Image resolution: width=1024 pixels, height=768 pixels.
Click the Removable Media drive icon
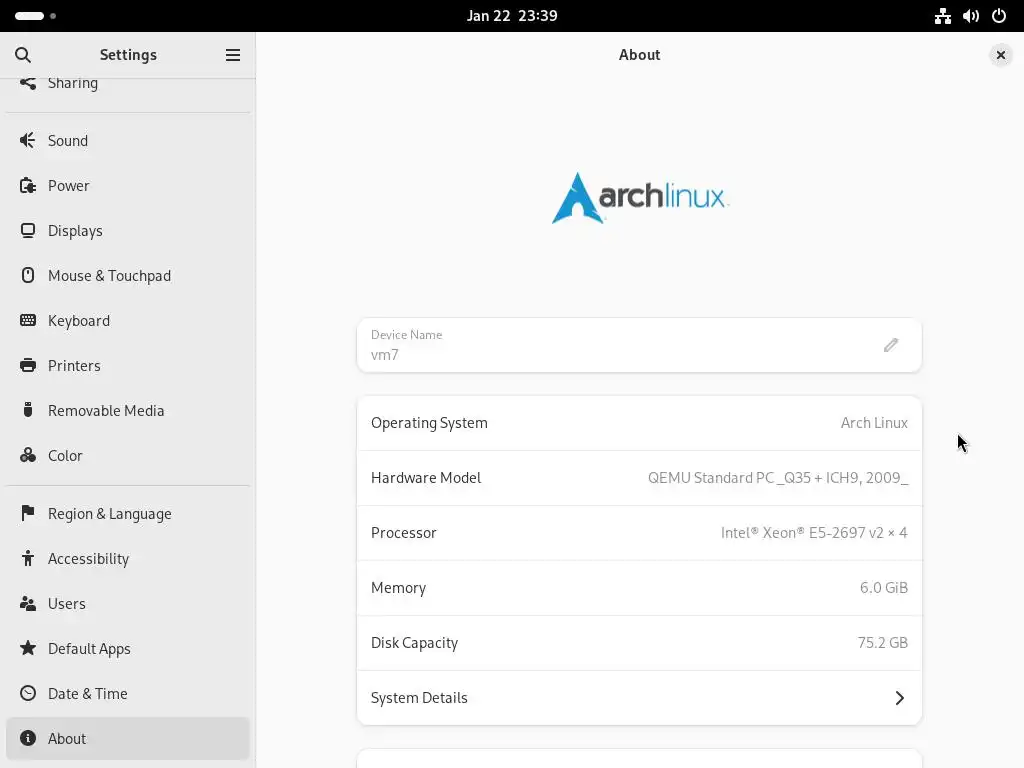pyautogui.click(x=27, y=410)
